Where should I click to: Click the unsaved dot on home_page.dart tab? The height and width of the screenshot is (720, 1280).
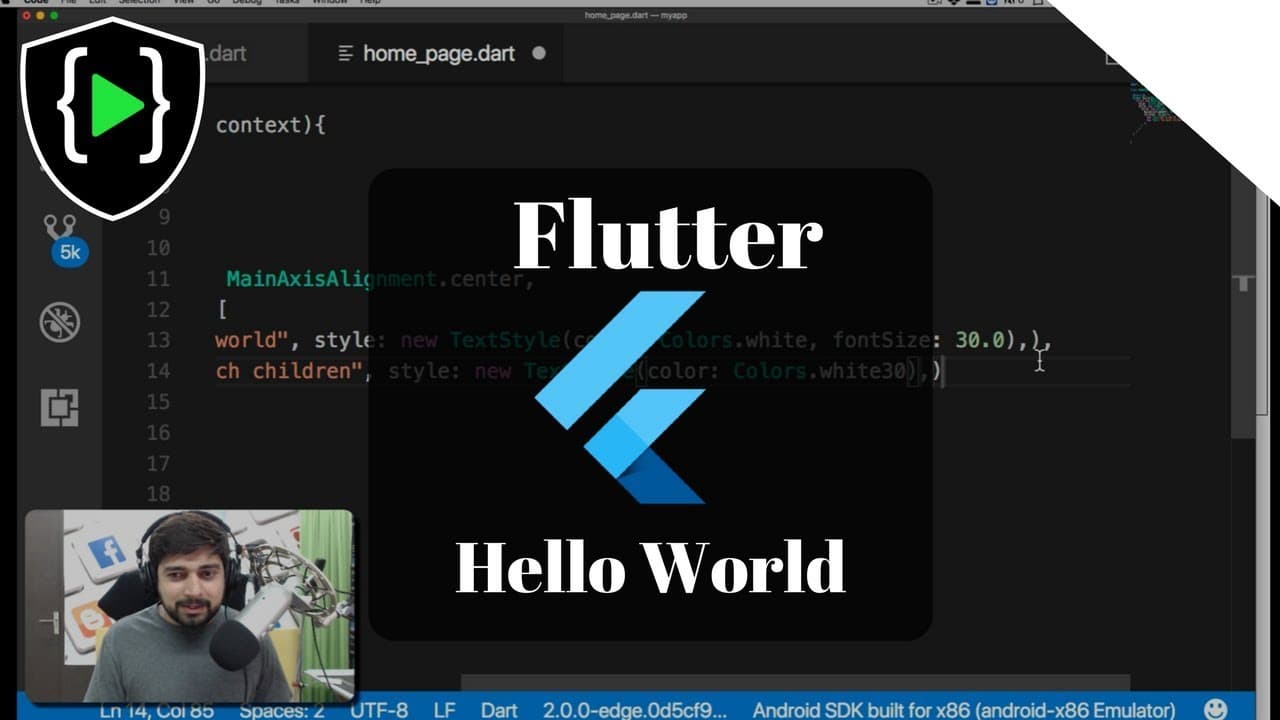point(539,53)
